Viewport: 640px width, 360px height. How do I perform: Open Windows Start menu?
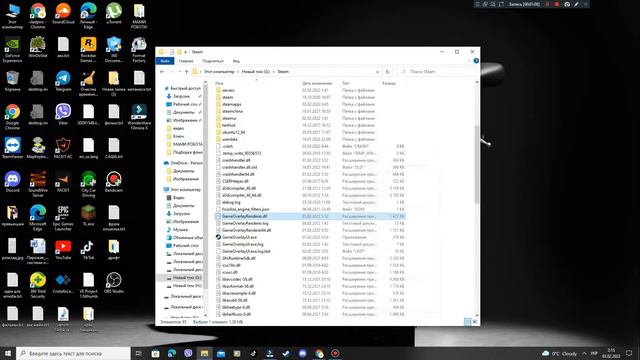click(x=7, y=353)
